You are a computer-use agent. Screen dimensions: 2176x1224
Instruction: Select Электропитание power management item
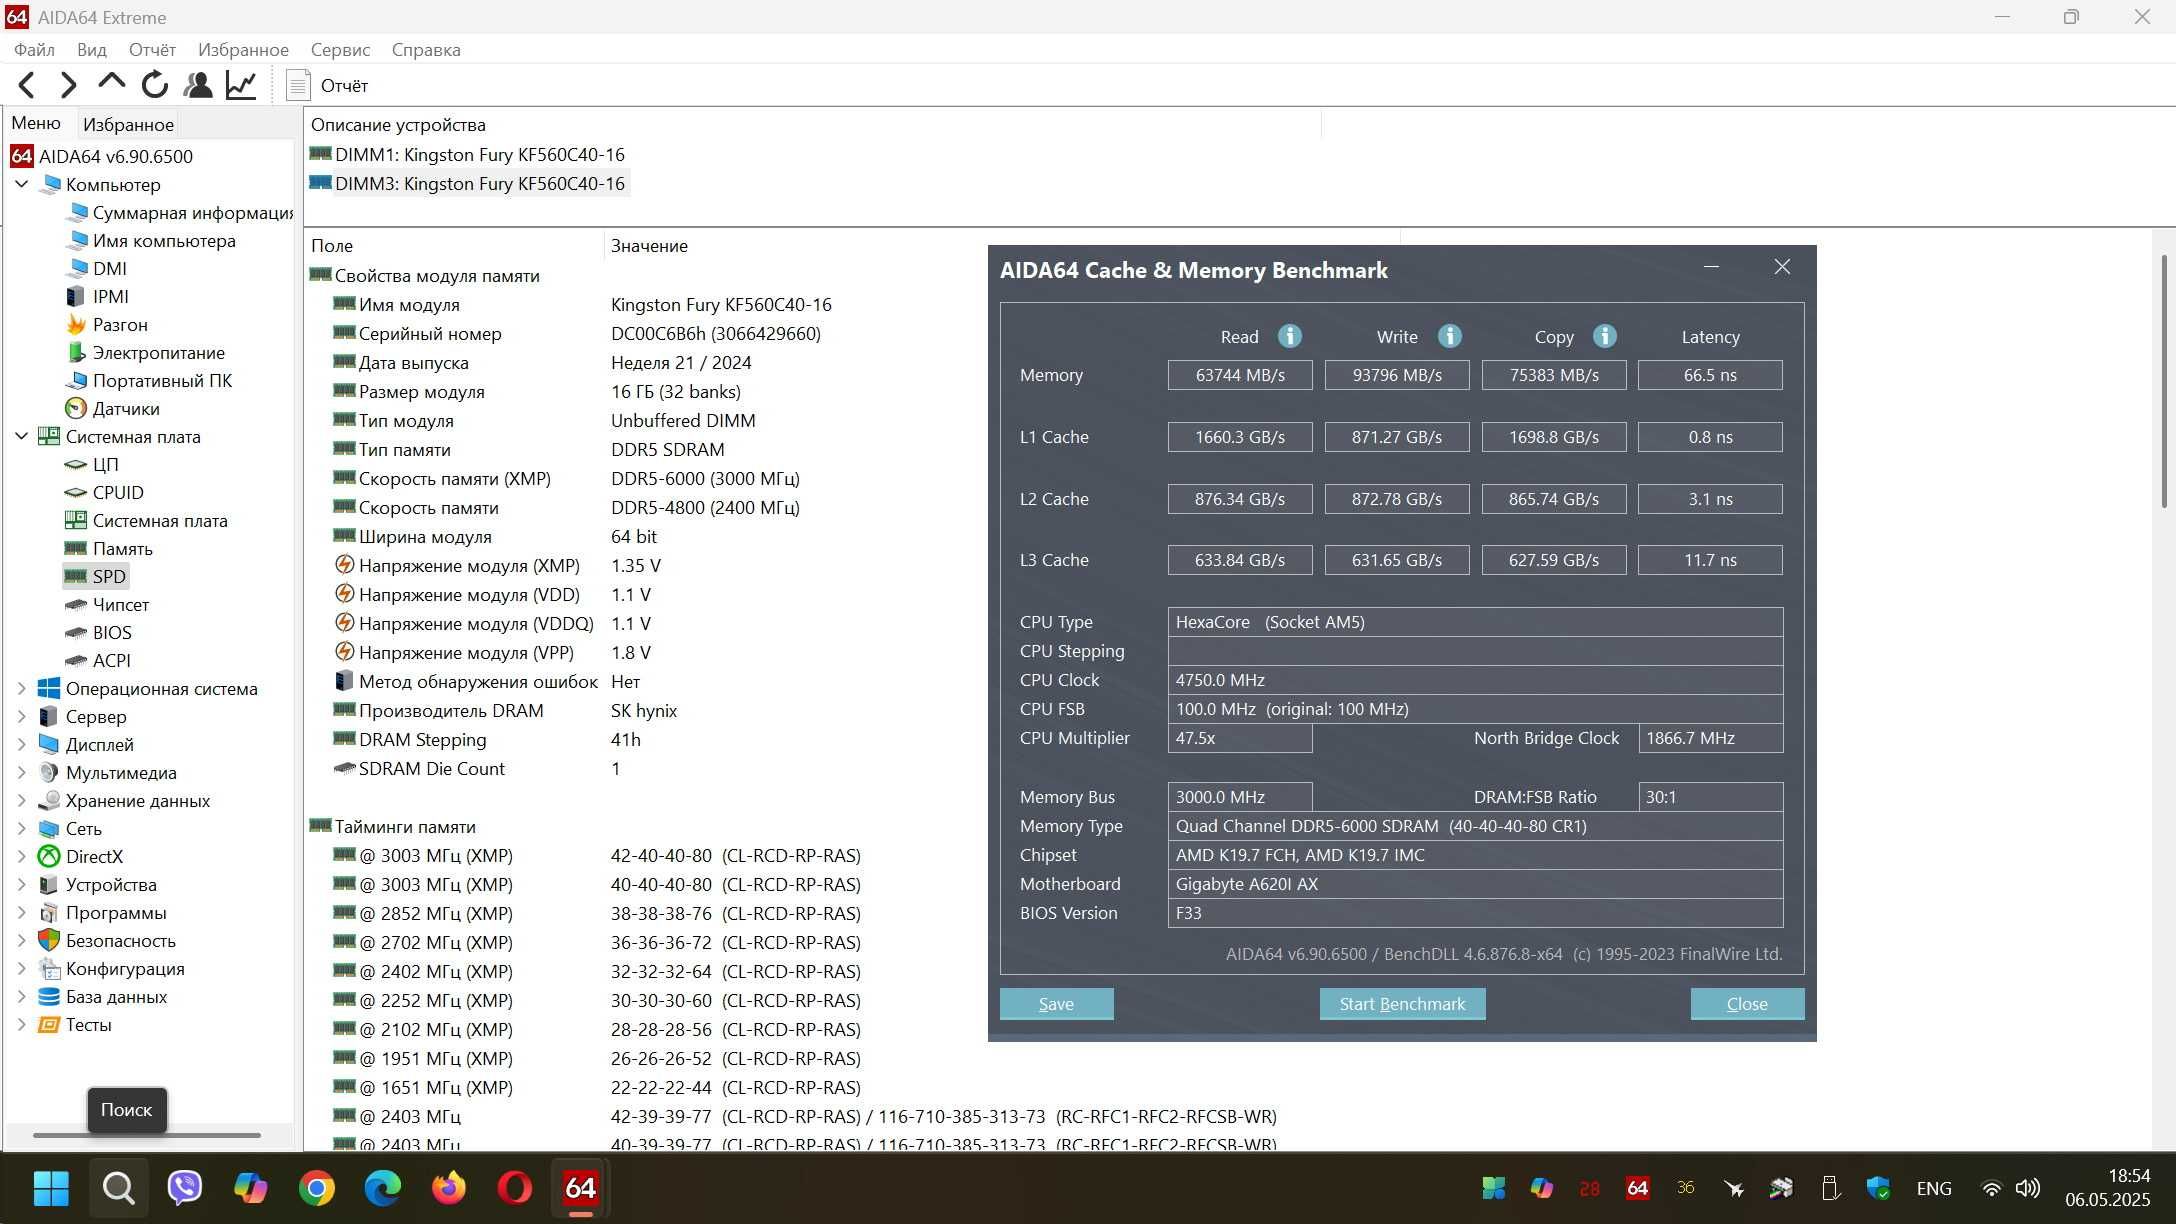pos(158,352)
